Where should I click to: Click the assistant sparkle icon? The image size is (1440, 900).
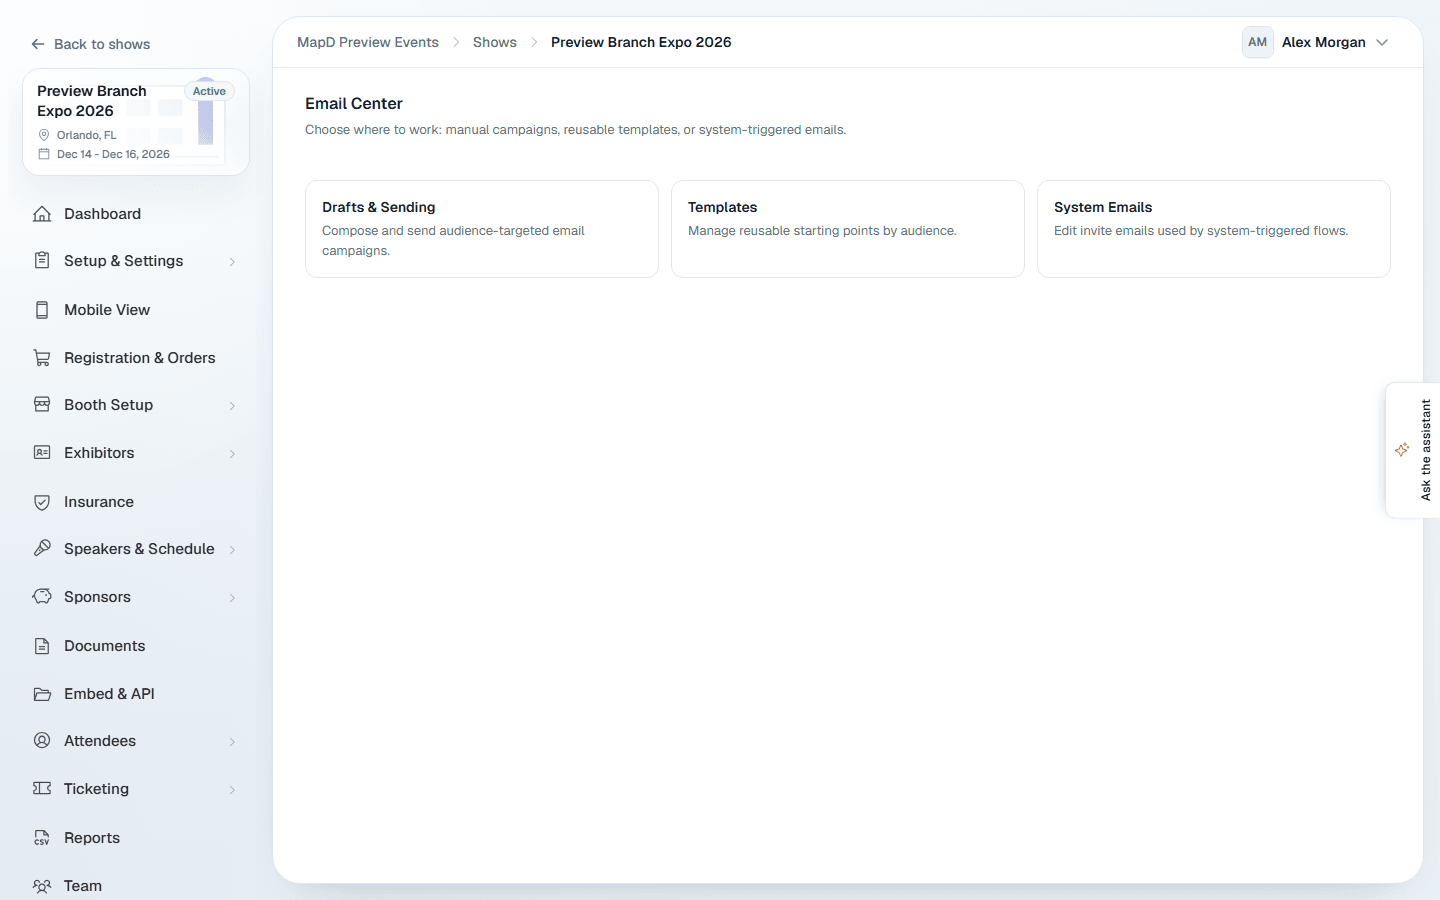[1402, 450]
